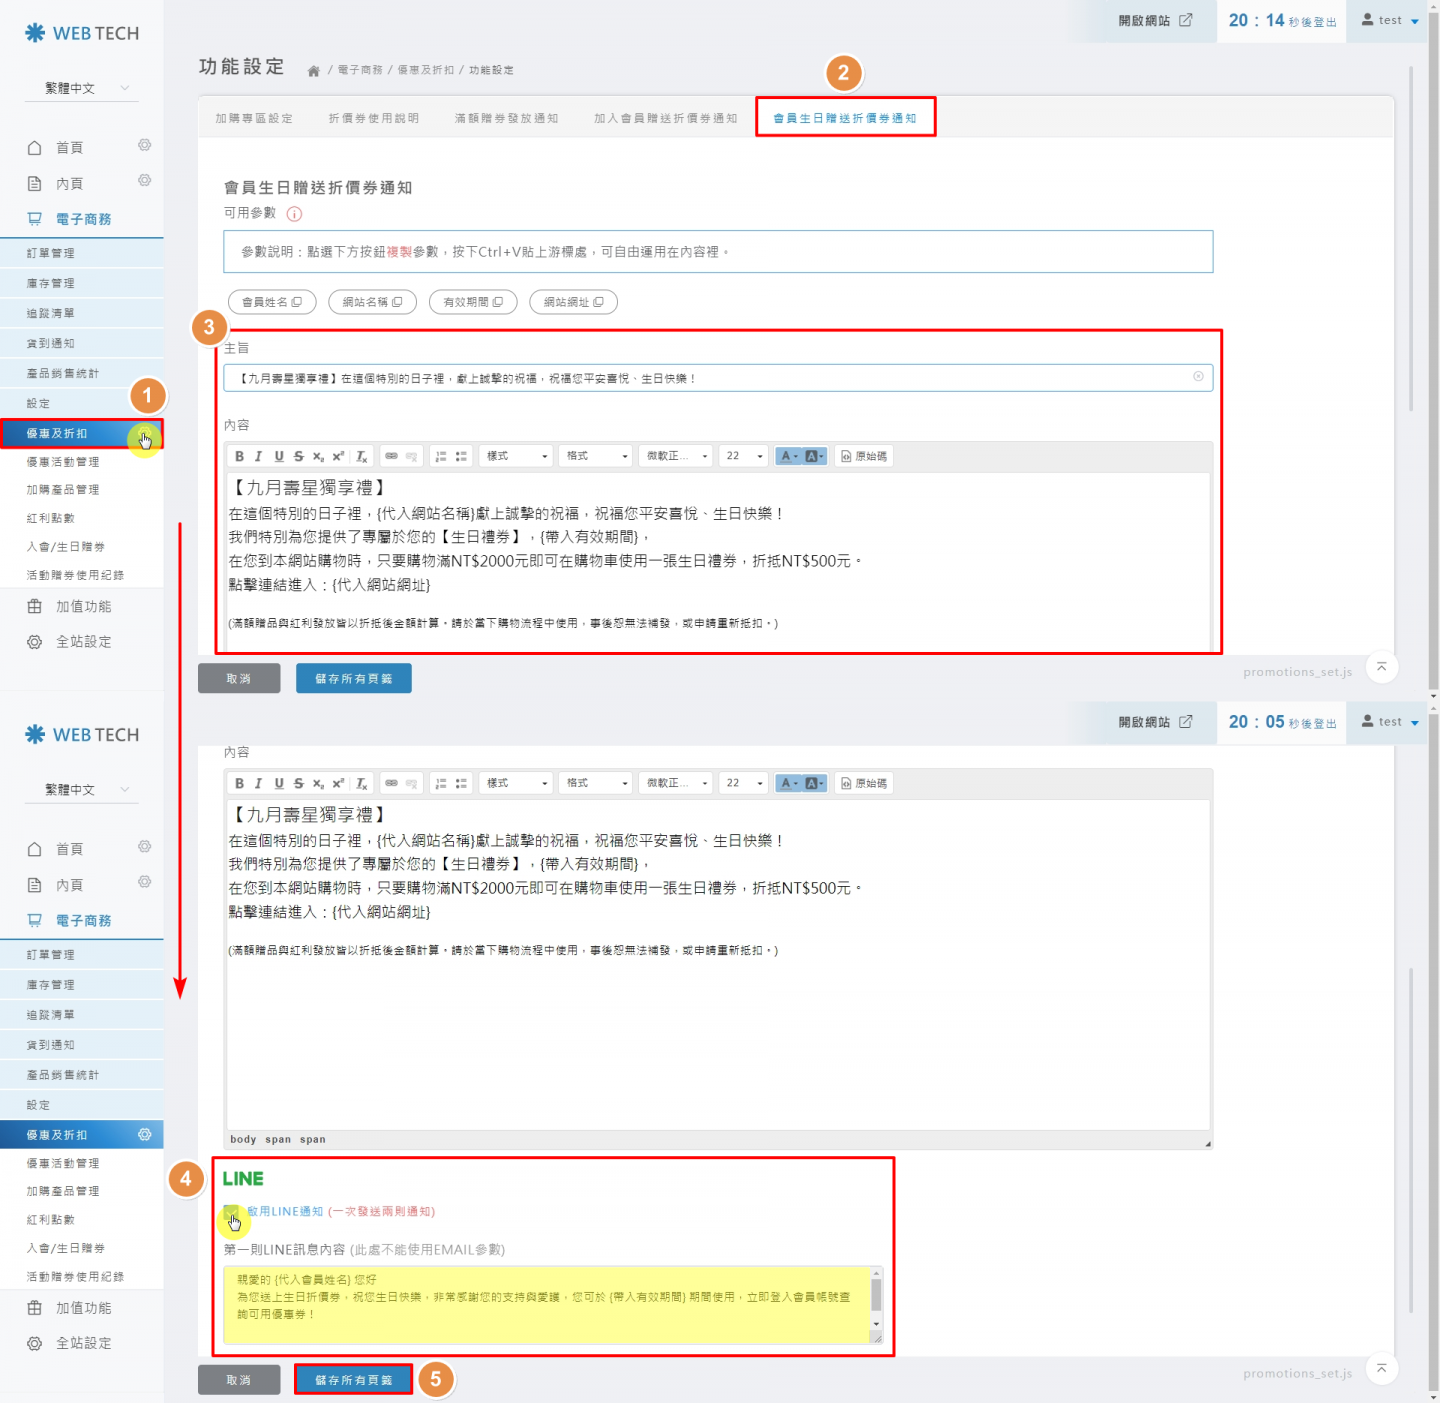This screenshot has height=1403, width=1440.
Task: Open the 滿額贈券發放通知 tab
Action: [x=506, y=118]
